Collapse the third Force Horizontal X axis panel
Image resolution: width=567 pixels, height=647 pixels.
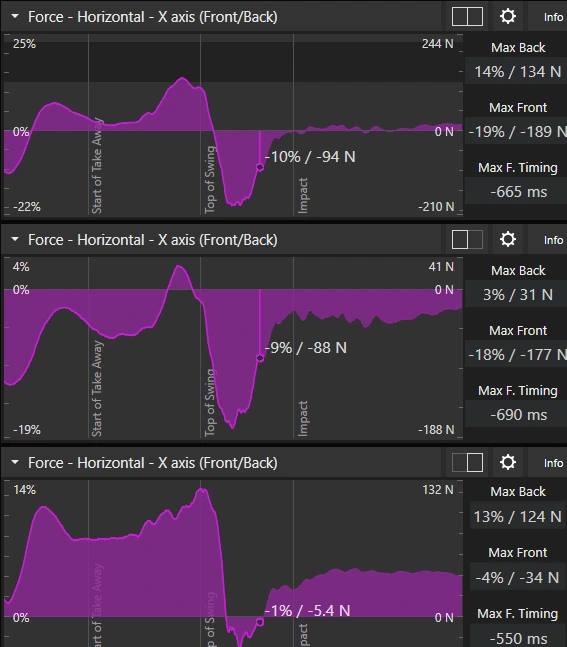15,462
